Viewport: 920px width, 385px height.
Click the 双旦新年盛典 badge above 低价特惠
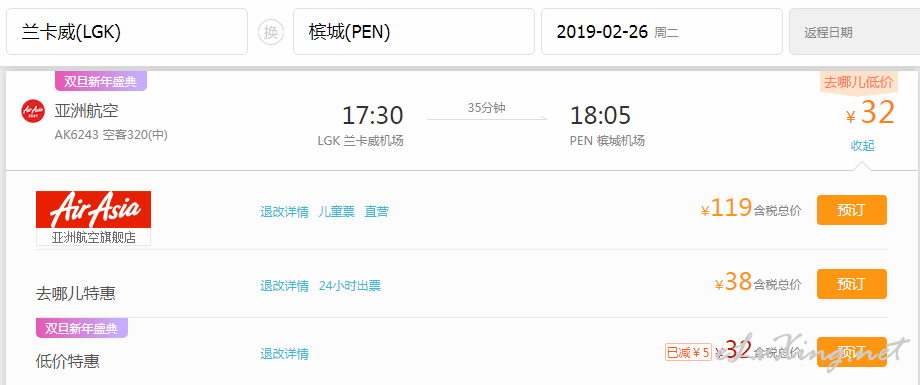tap(82, 328)
